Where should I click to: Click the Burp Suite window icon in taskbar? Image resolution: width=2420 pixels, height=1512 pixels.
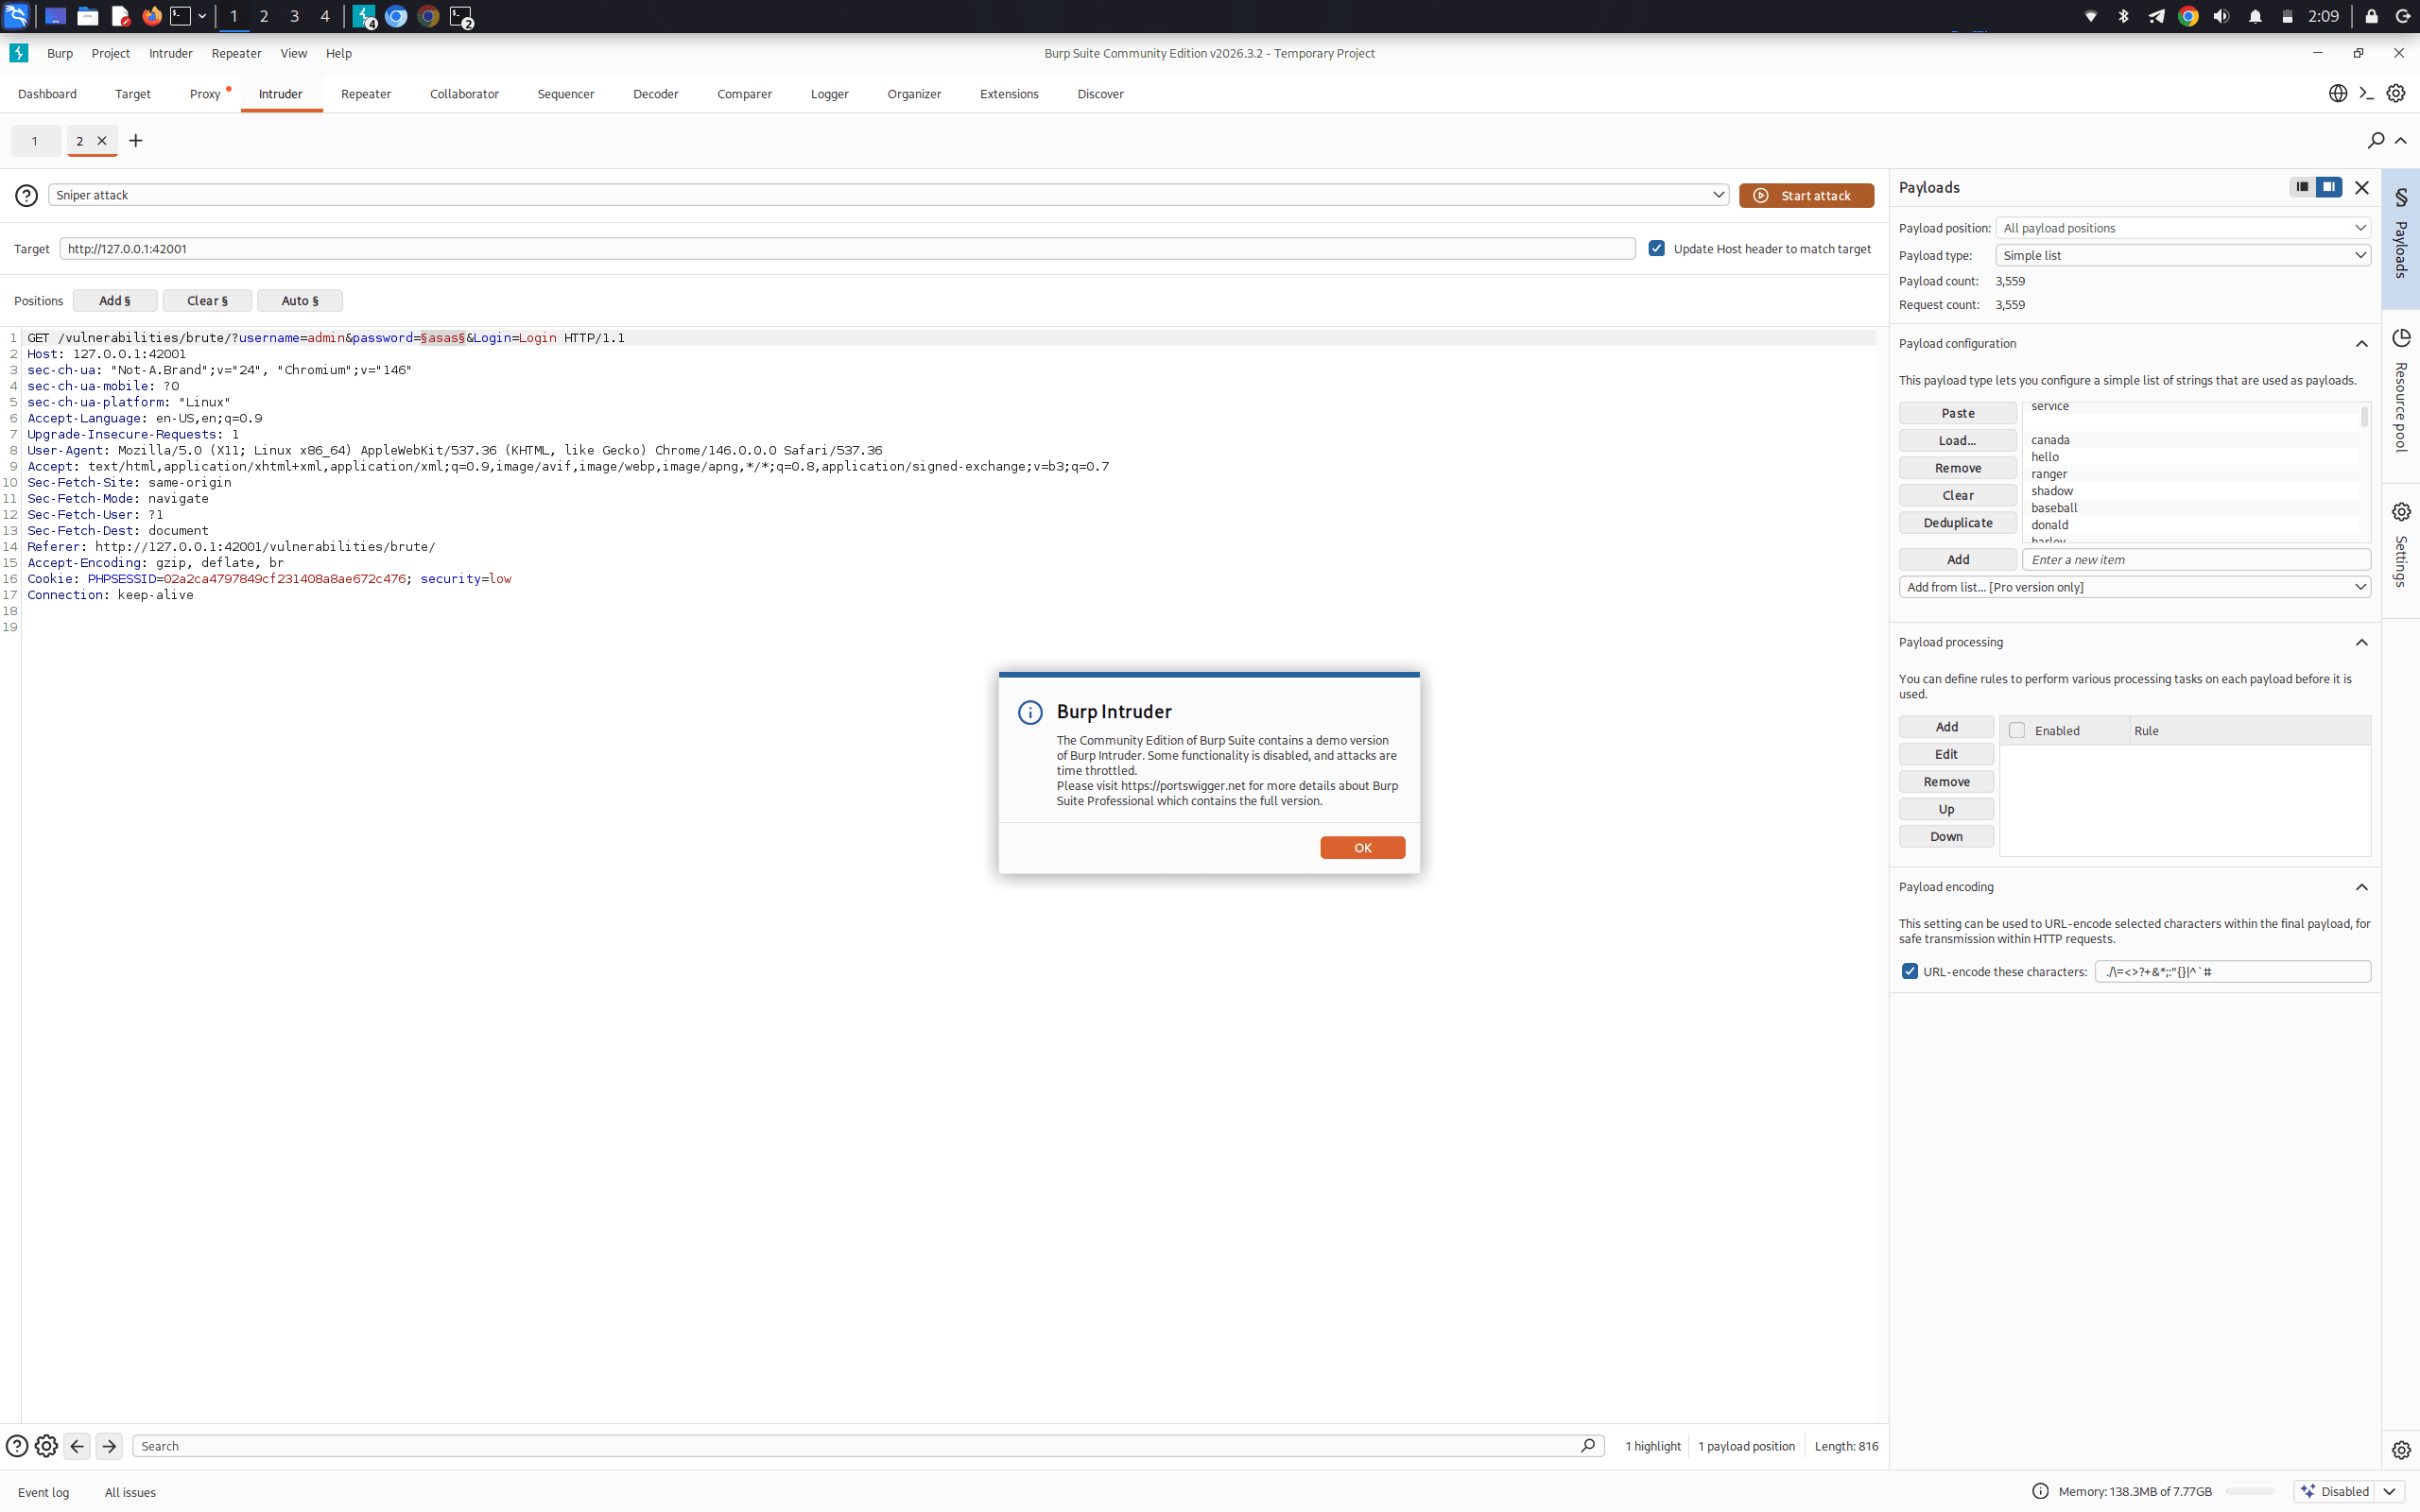click(x=364, y=16)
